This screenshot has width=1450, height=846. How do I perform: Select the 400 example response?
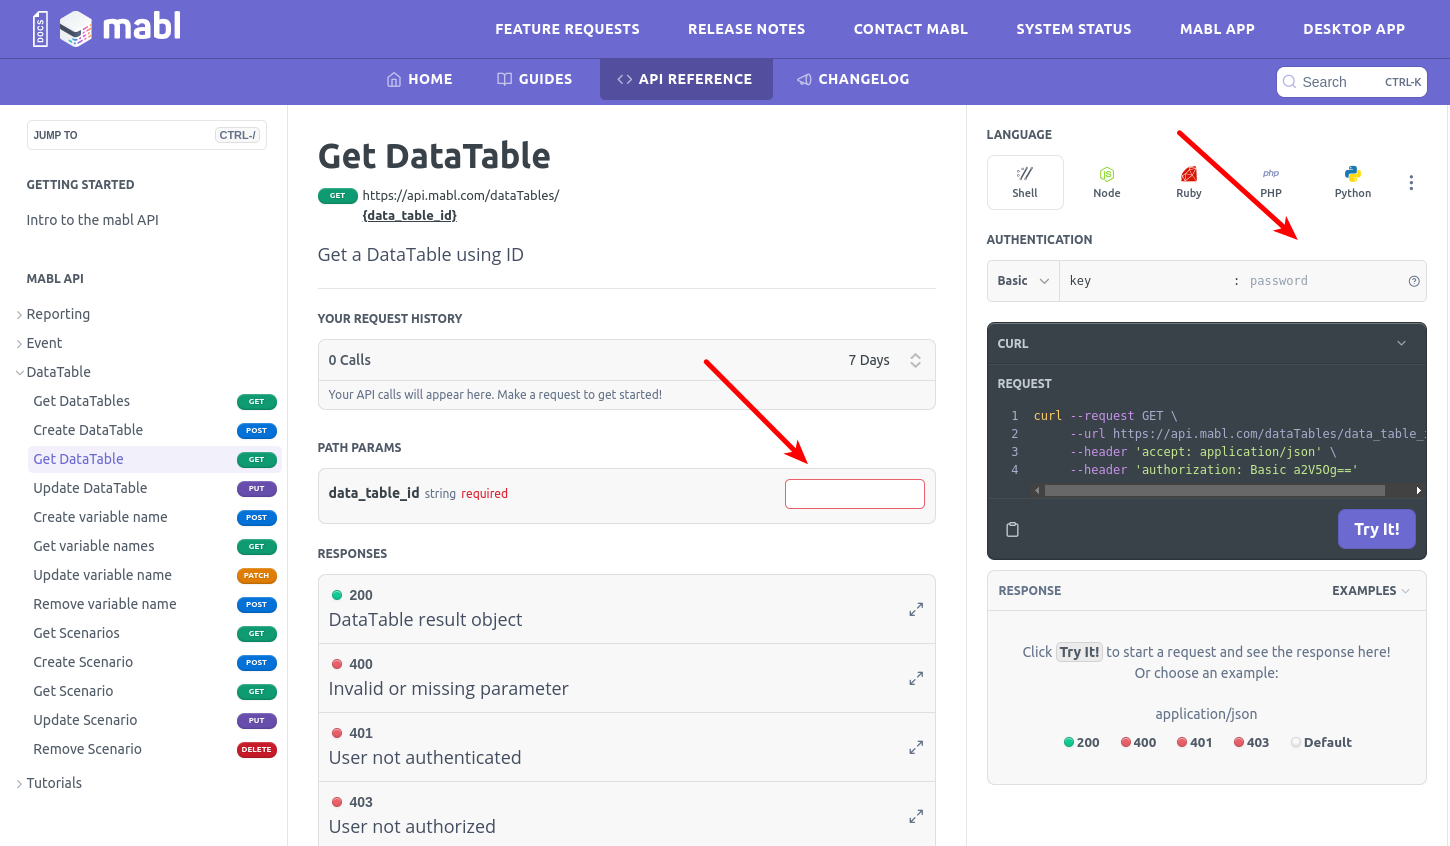[x=1139, y=742]
